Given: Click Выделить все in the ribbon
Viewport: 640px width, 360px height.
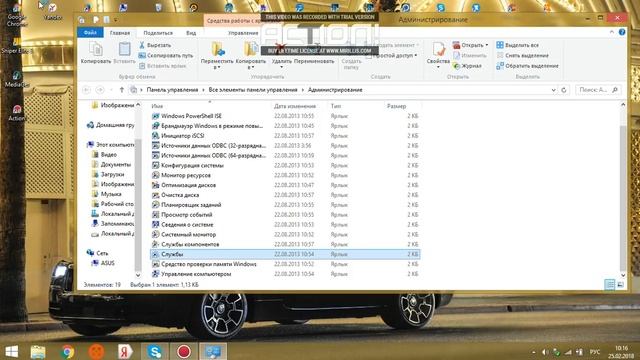Looking at the screenshot, I should point(518,45).
